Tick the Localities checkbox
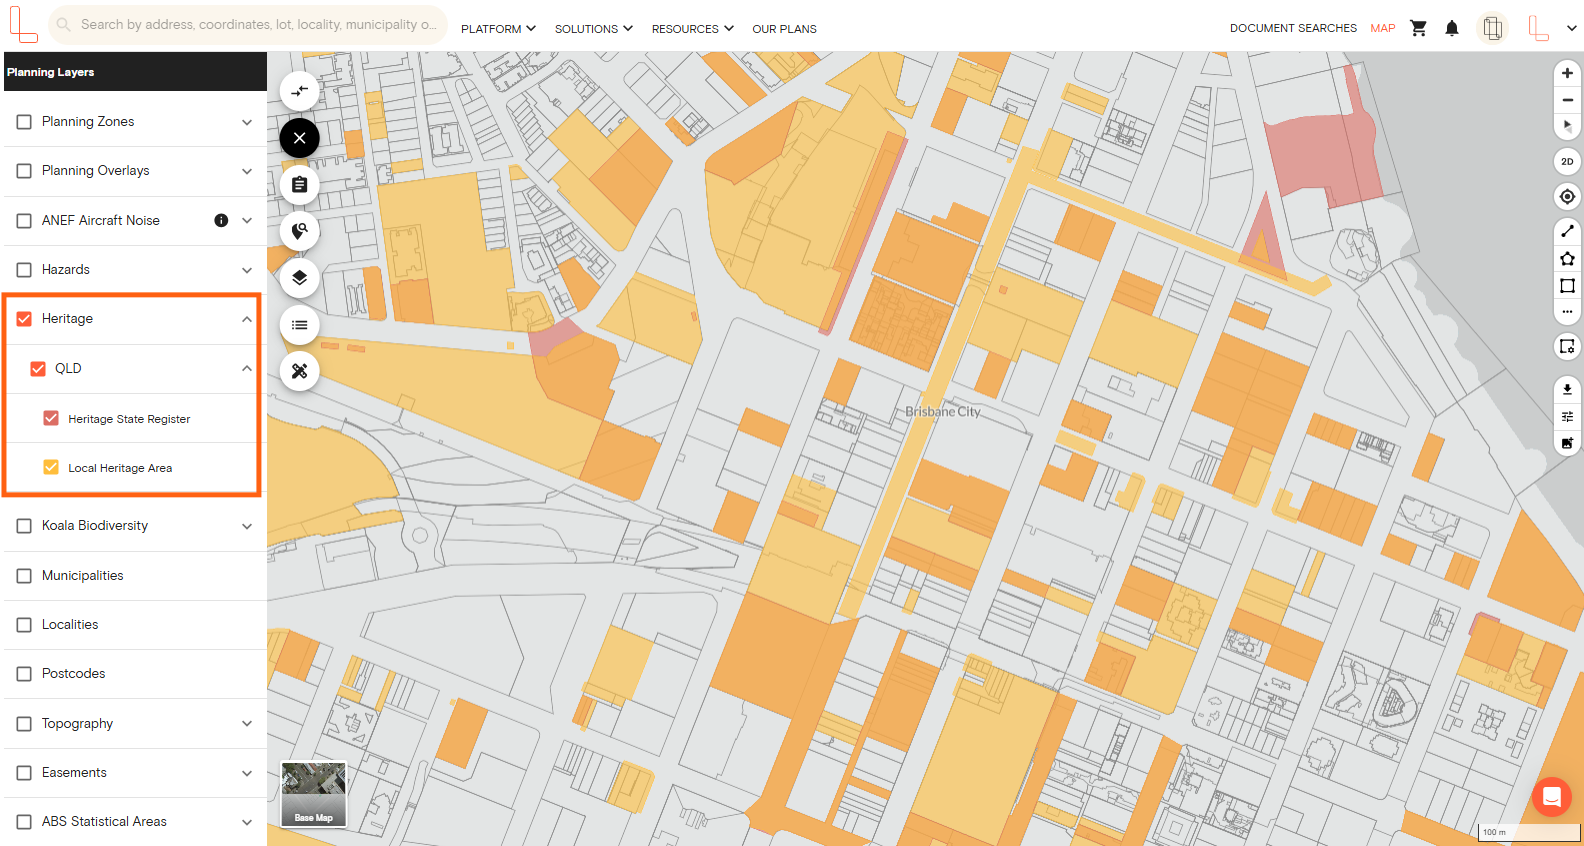Screen dimensions: 1584x846 [24, 625]
